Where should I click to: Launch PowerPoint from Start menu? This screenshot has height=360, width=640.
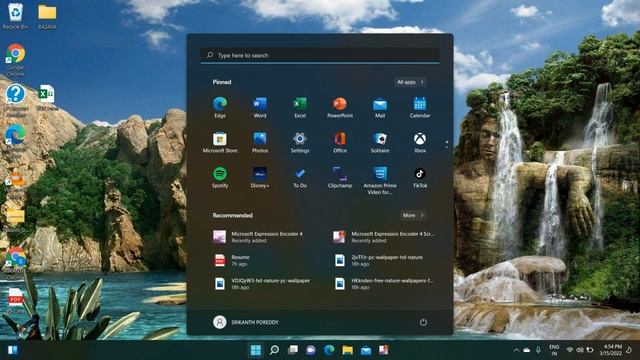340,107
